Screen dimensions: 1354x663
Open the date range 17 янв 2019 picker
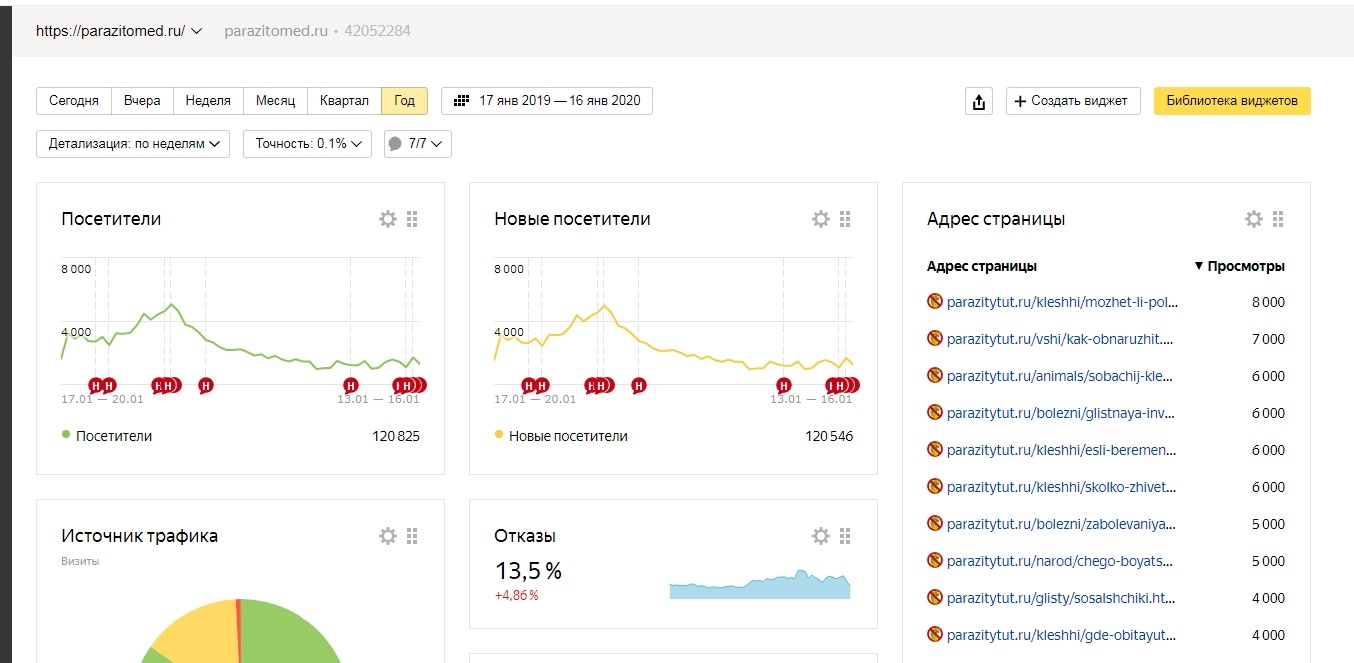(547, 101)
